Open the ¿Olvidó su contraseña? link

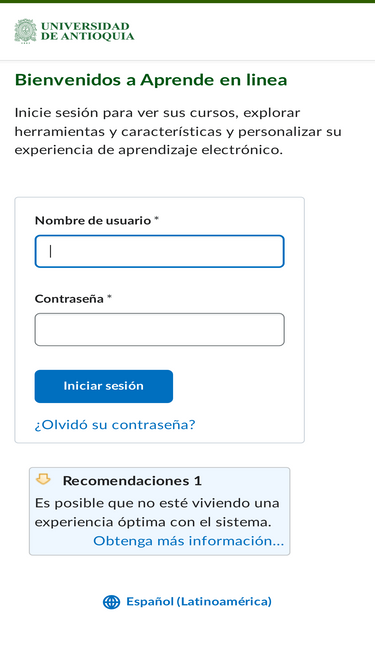coord(115,425)
